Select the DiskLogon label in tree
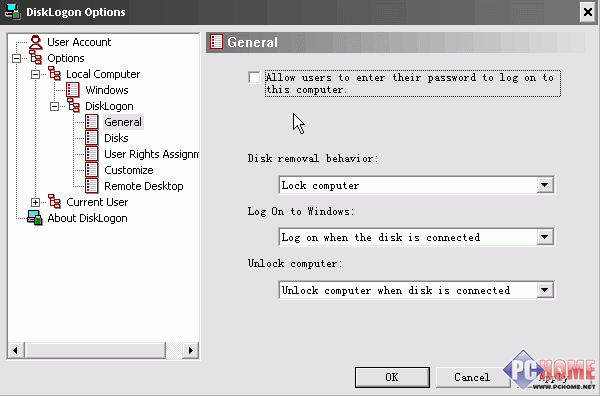This screenshot has width=600, height=396. click(x=109, y=106)
